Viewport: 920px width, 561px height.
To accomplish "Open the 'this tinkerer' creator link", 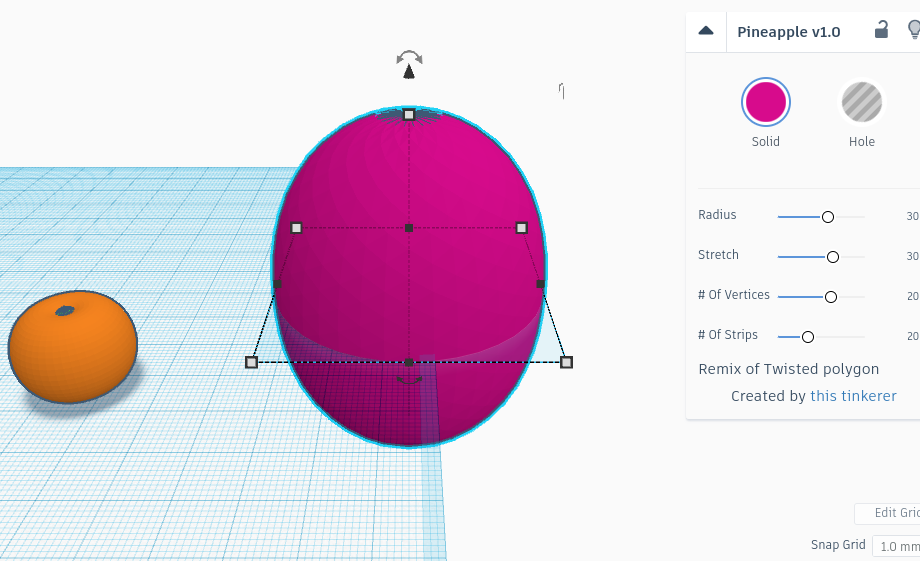I will pos(853,396).
